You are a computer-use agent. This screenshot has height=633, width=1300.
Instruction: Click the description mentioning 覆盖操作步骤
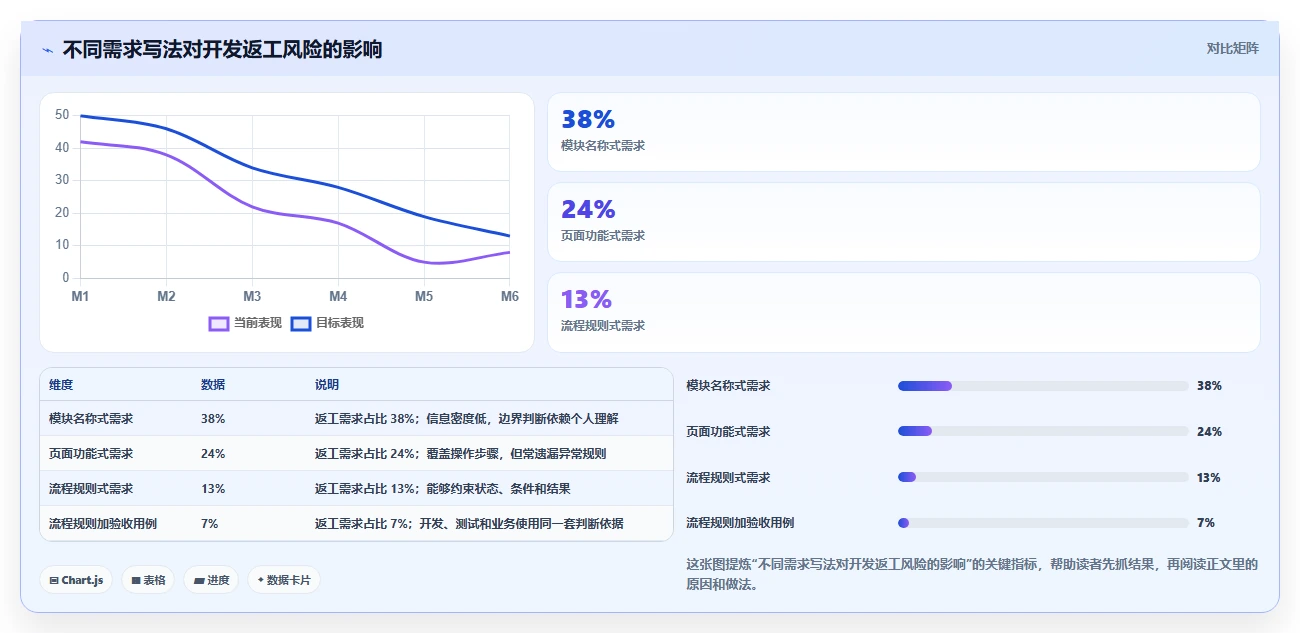tap(460, 453)
